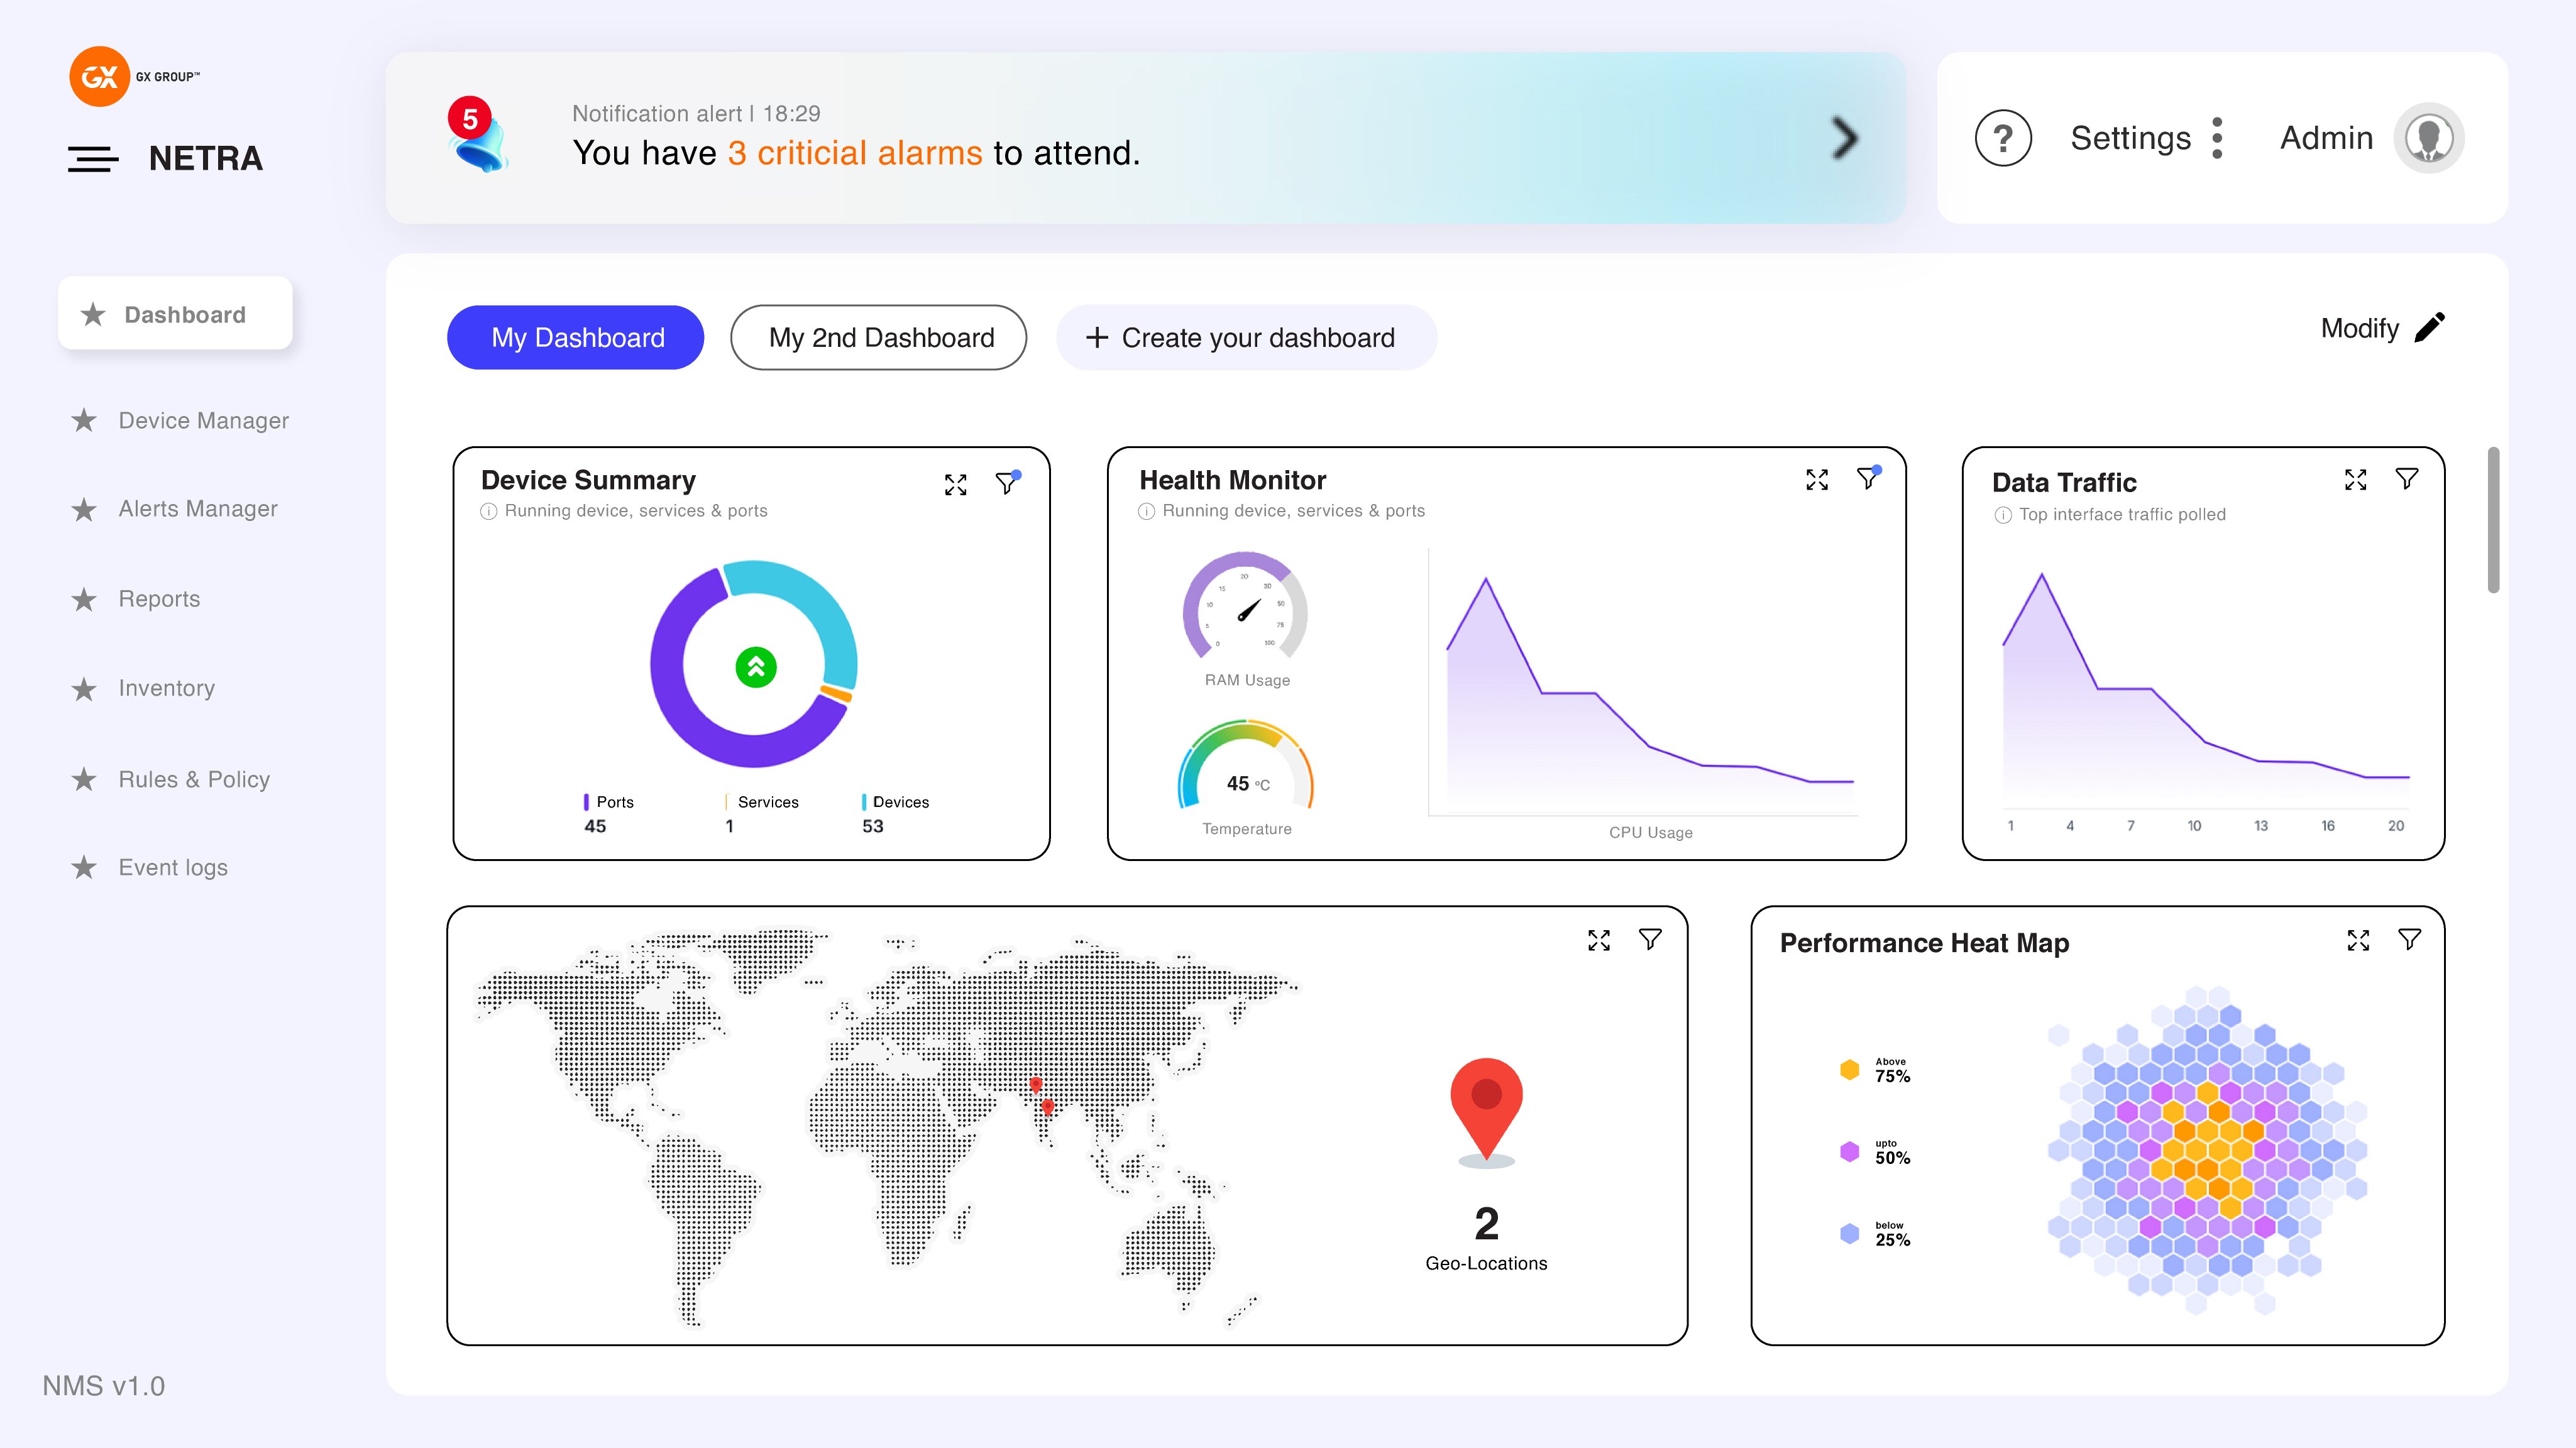Click Create your dashboard button
The image size is (2576, 1448).
tap(1246, 338)
